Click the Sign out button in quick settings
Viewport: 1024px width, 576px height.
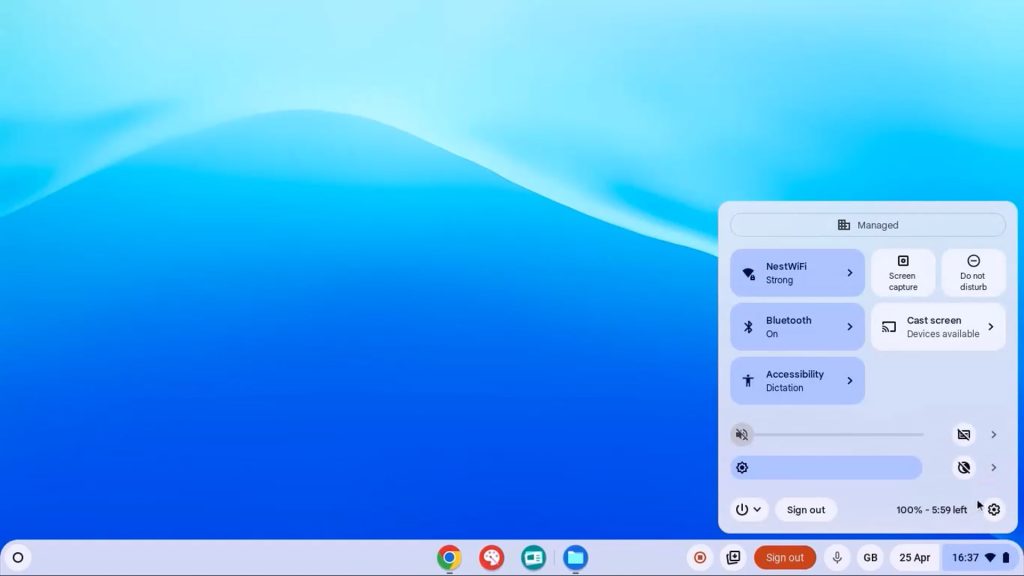click(x=806, y=510)
